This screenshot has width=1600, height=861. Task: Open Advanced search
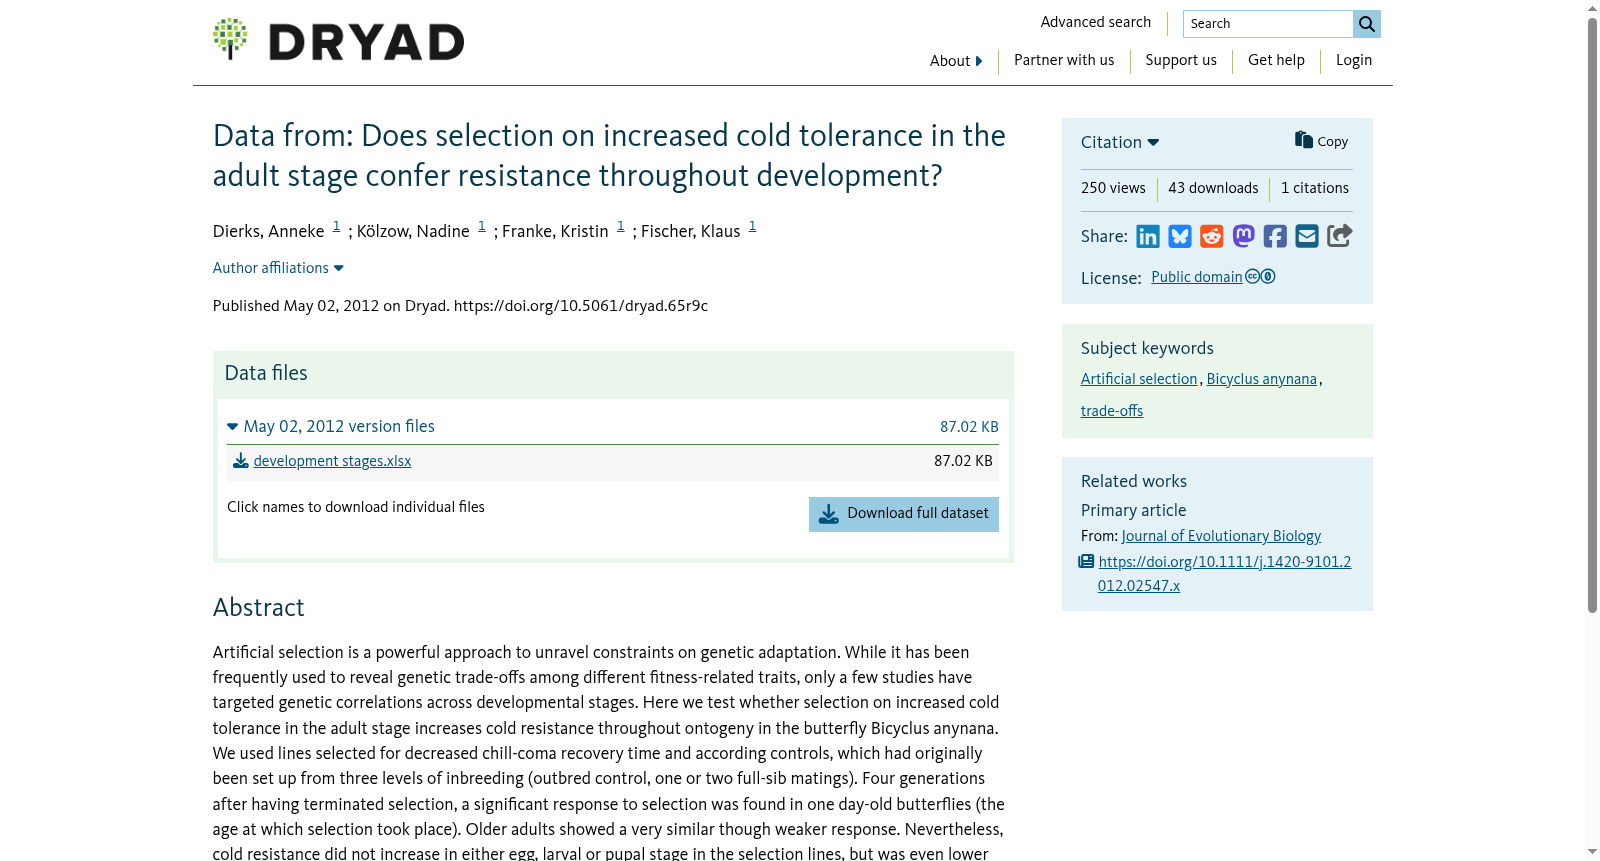click(1096, 22)
